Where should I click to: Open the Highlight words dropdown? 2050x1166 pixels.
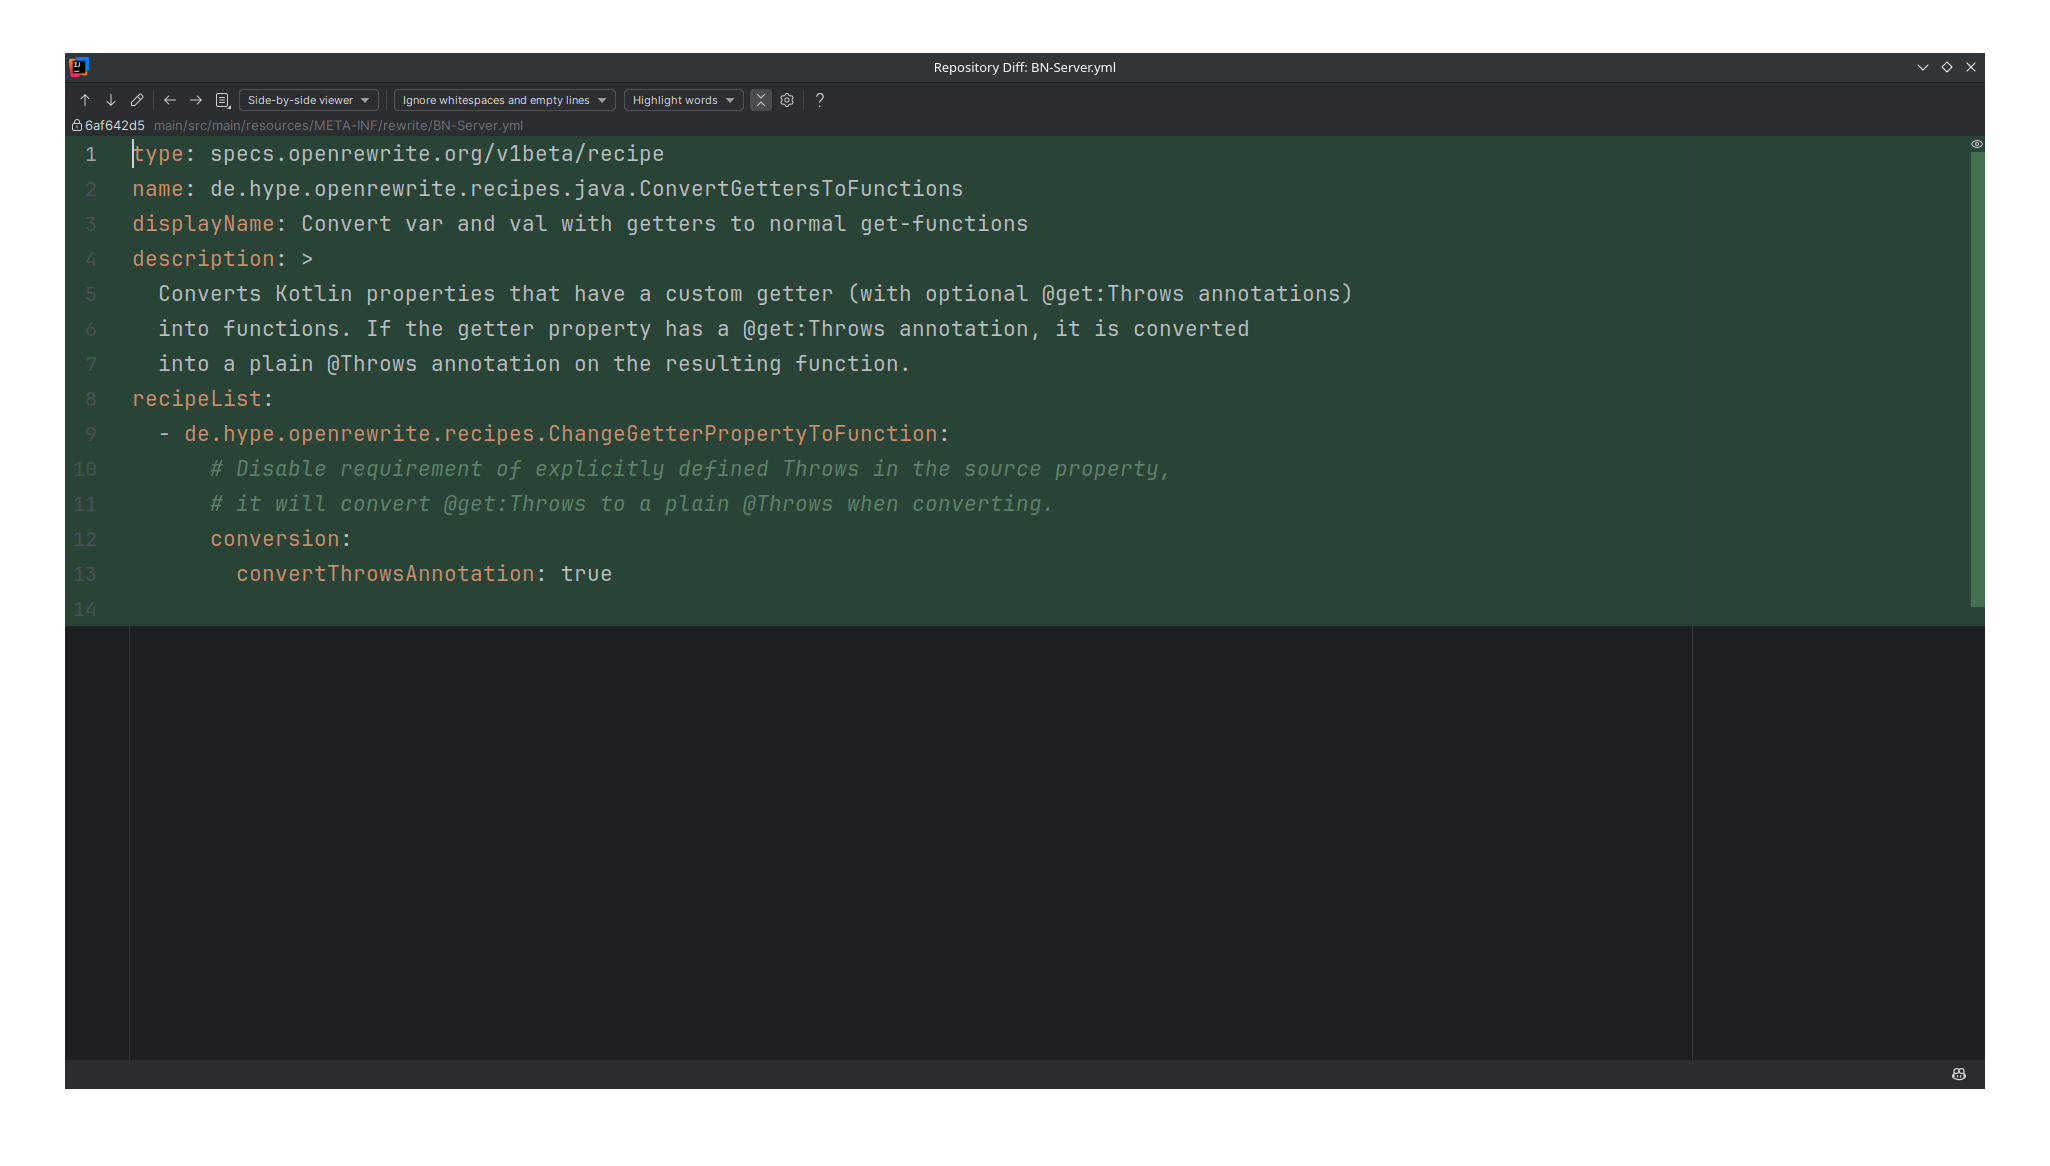[683, 100]
